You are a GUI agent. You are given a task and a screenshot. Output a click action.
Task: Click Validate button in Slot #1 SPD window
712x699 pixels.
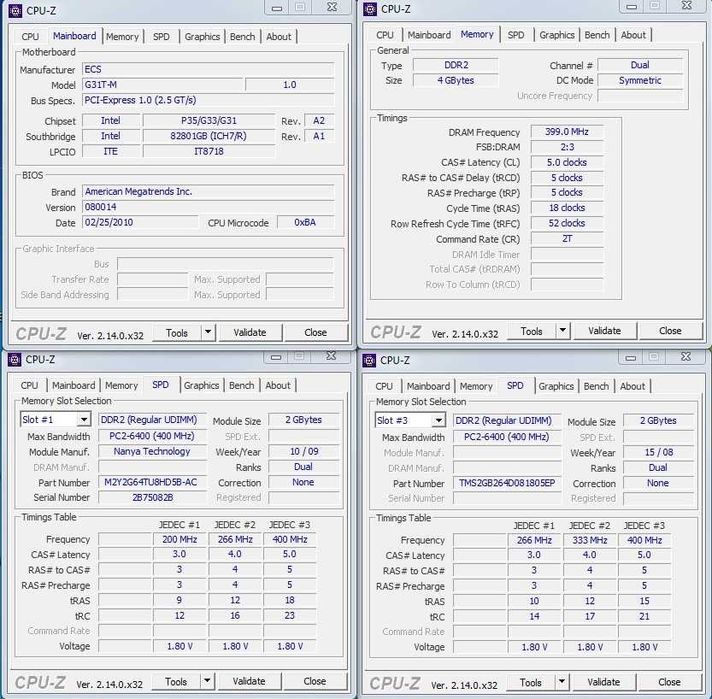pyautogui.click(x=249, y=681)
